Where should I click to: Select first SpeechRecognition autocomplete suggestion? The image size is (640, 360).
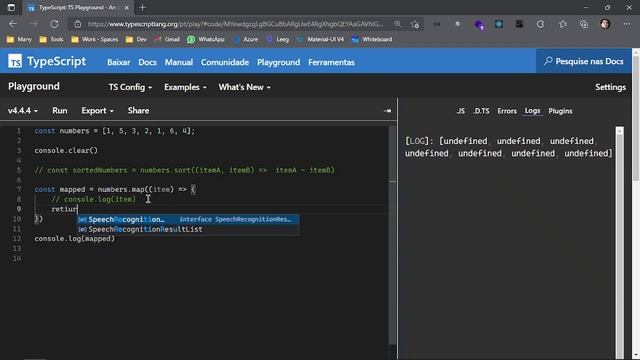point(188,220)
